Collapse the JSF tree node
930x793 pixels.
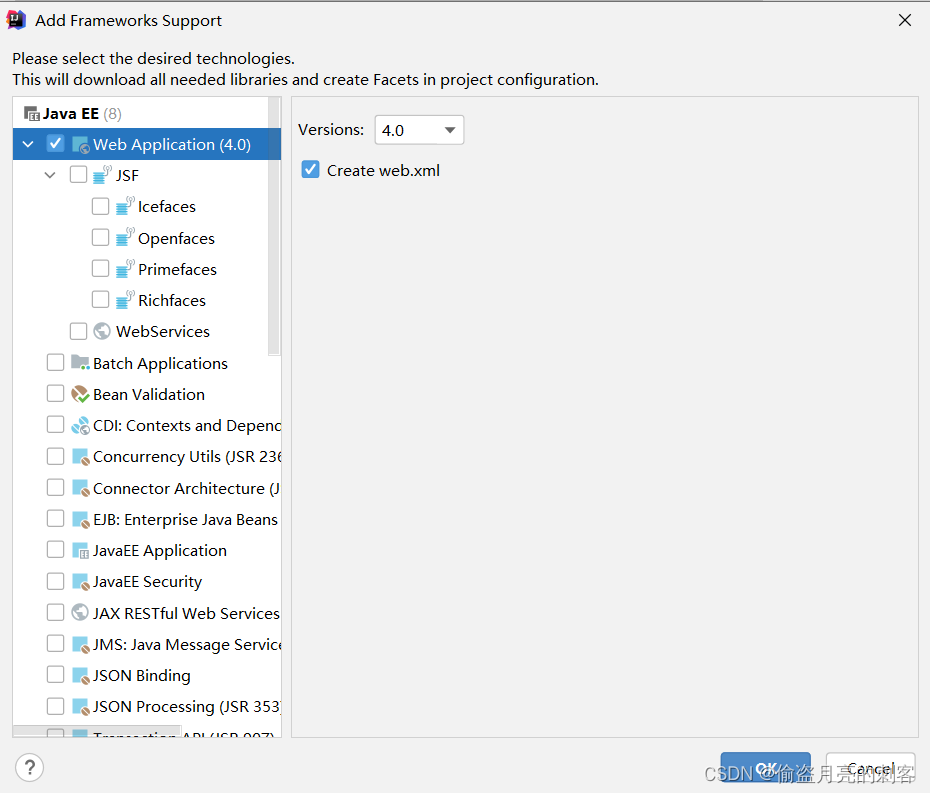(50, 174)
